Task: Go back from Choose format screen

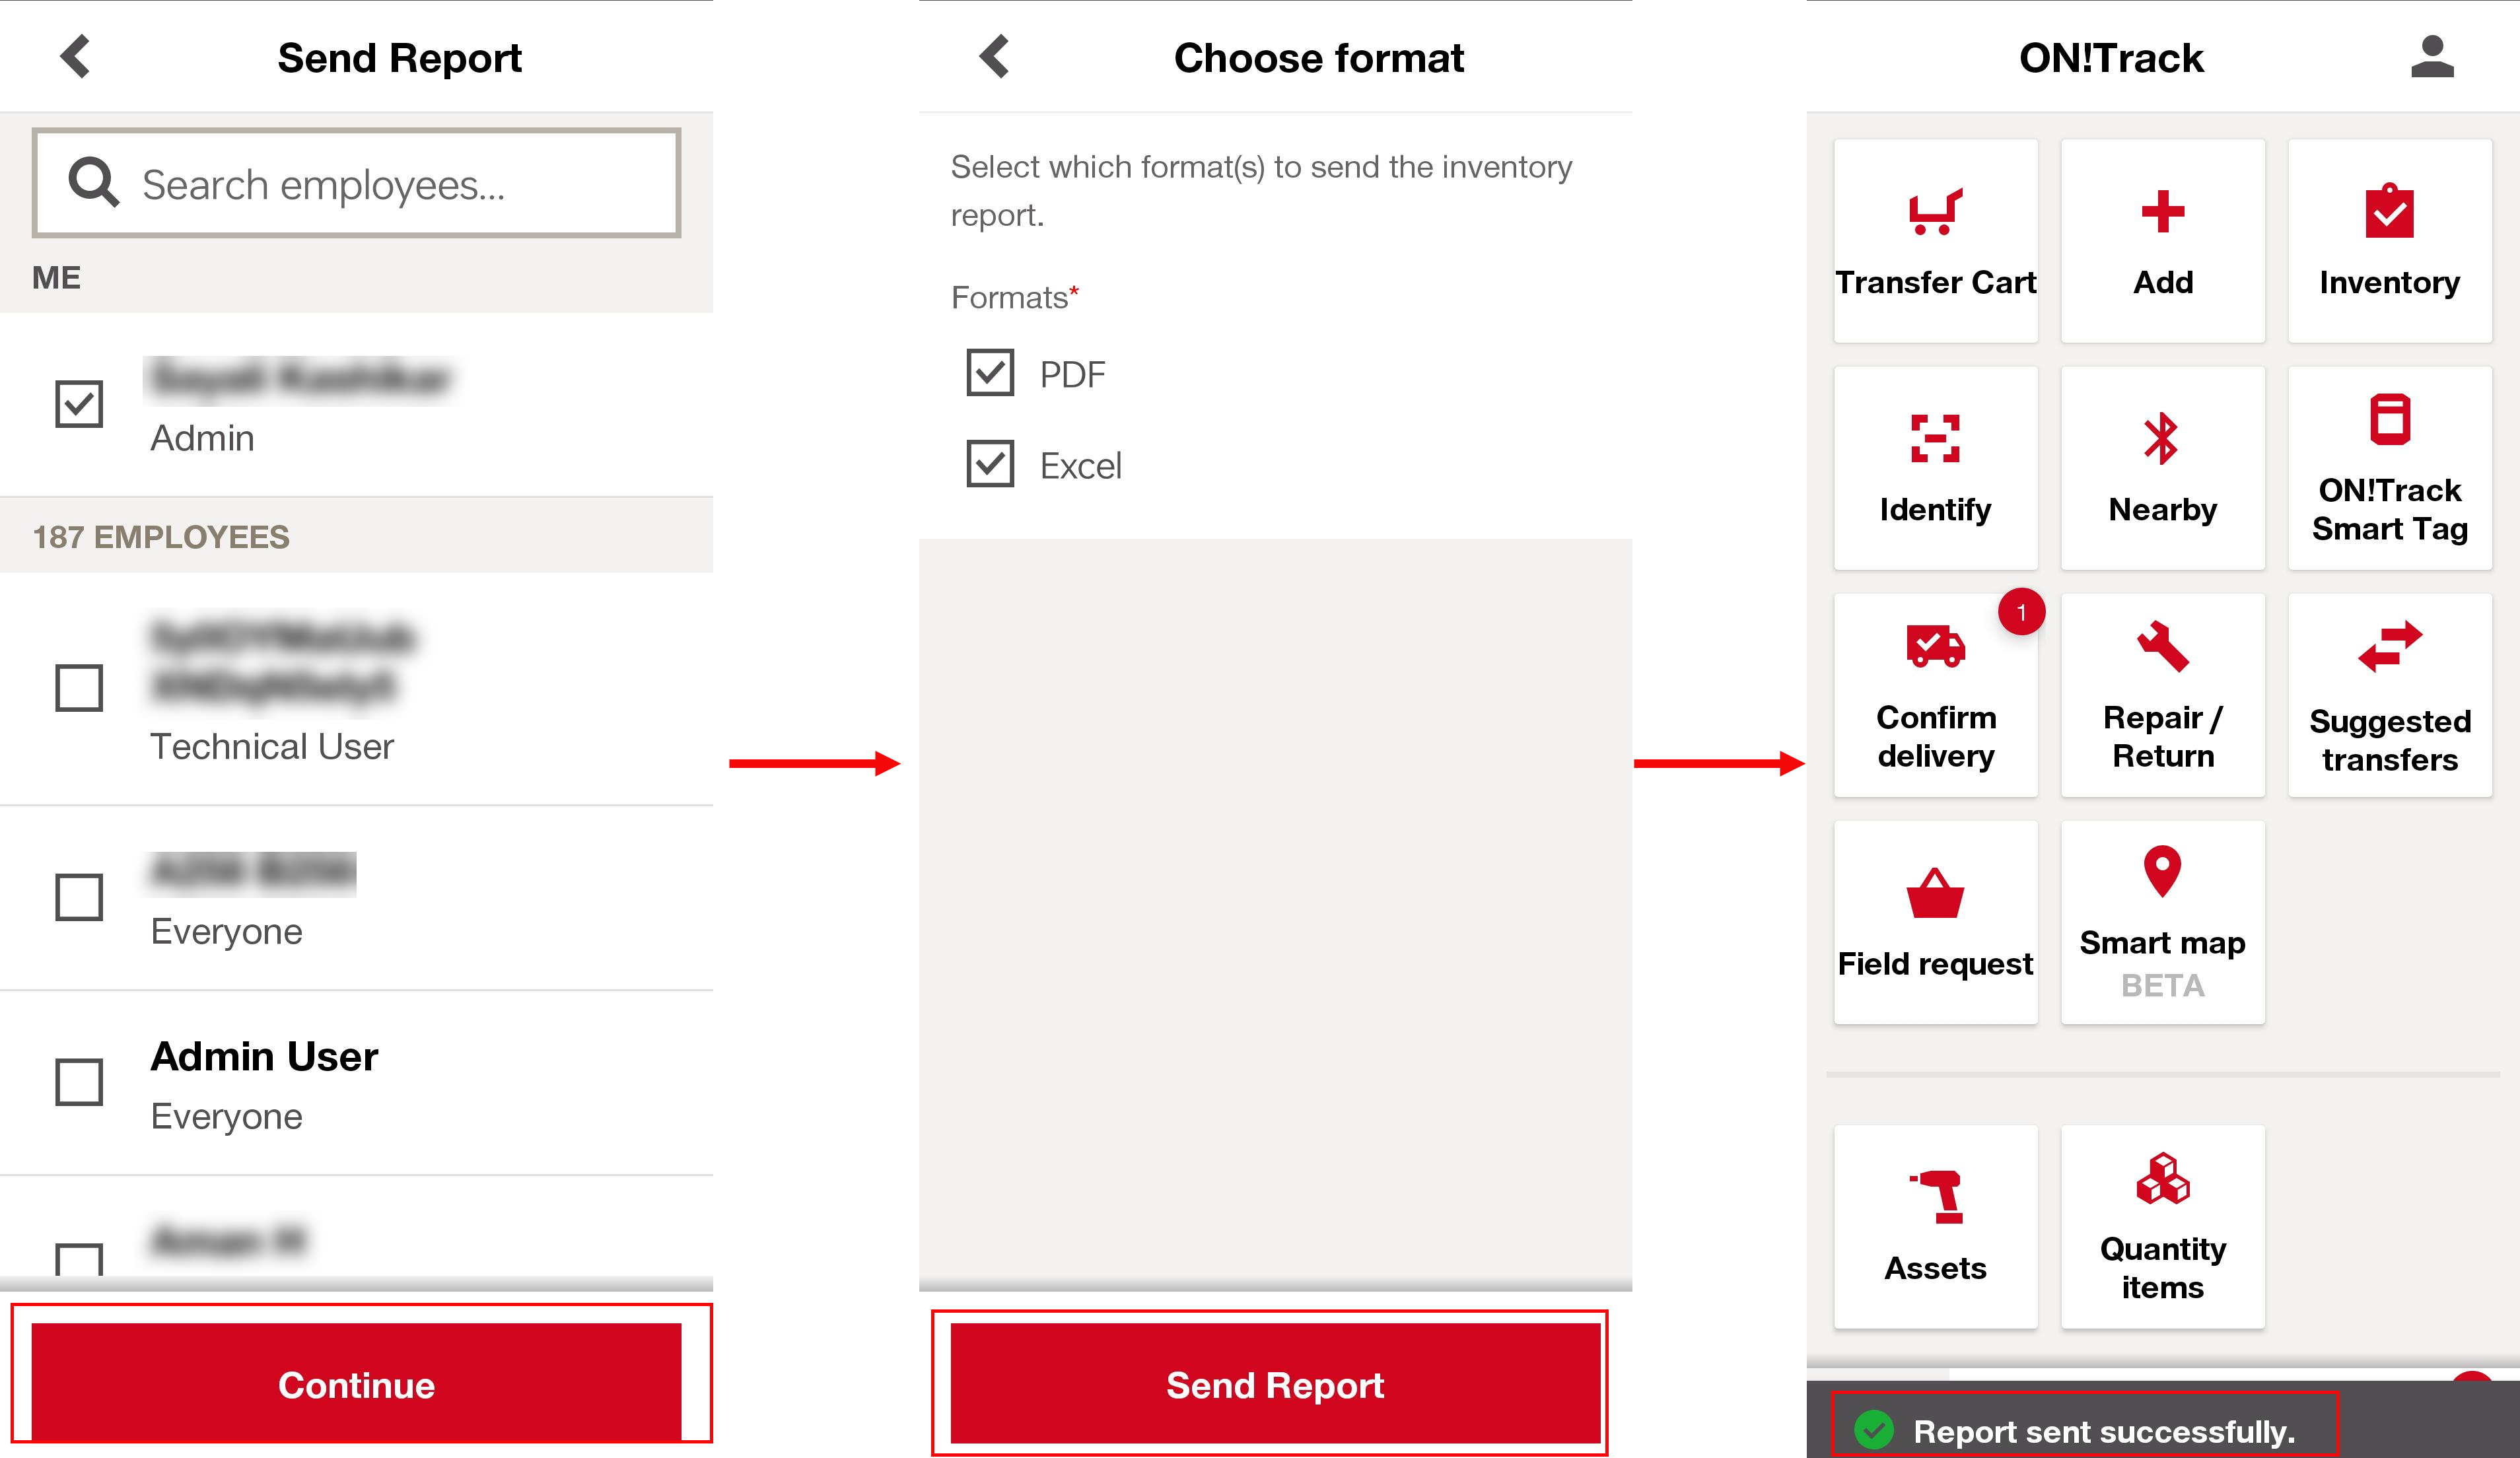Action: tap(995, 57)
